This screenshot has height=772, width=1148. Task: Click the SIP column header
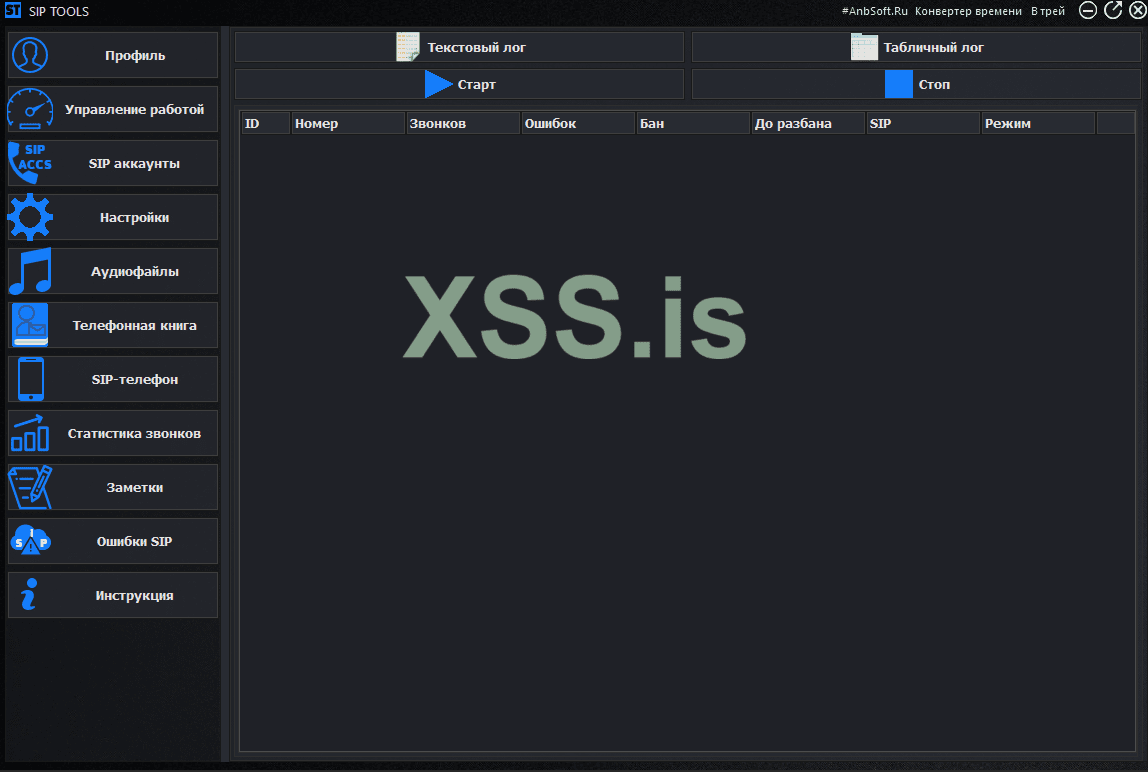923,123
